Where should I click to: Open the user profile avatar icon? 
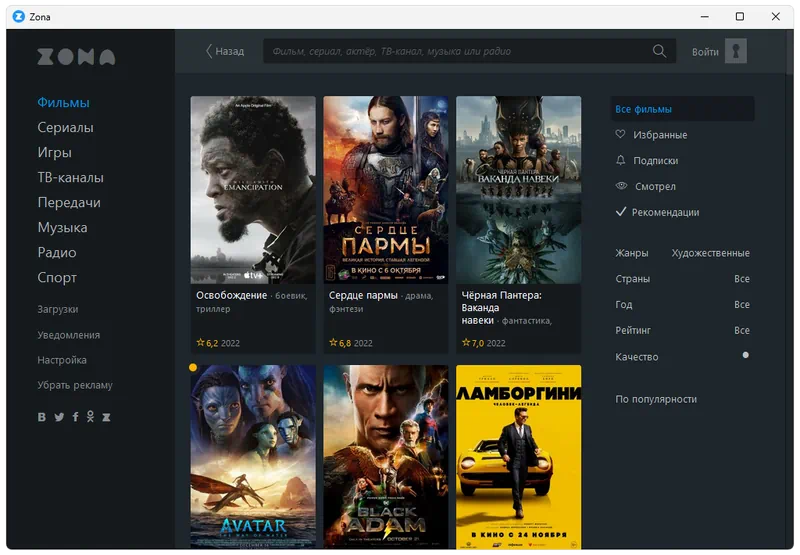[x=736, y=51]
